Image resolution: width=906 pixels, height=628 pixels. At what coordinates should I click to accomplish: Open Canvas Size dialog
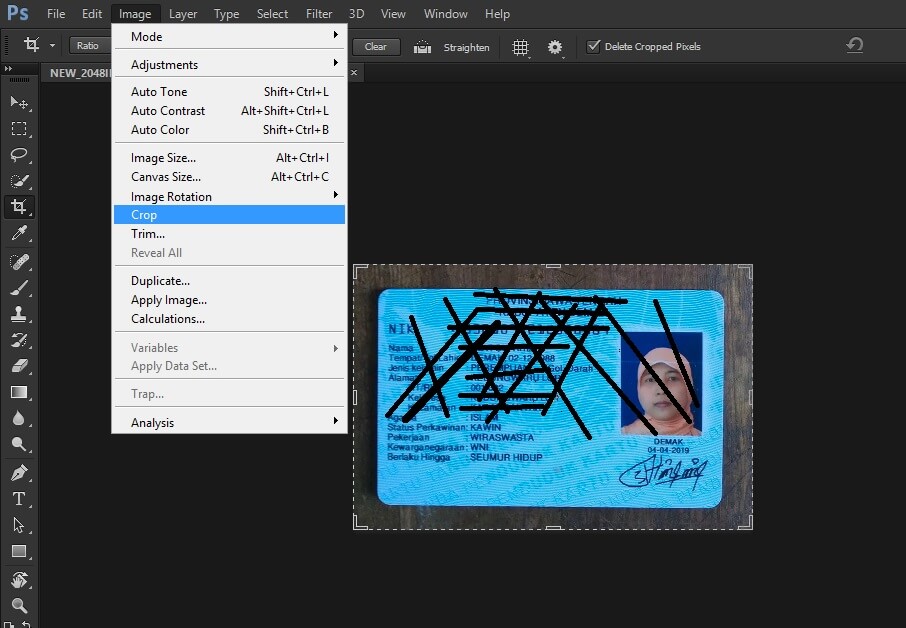229,177
